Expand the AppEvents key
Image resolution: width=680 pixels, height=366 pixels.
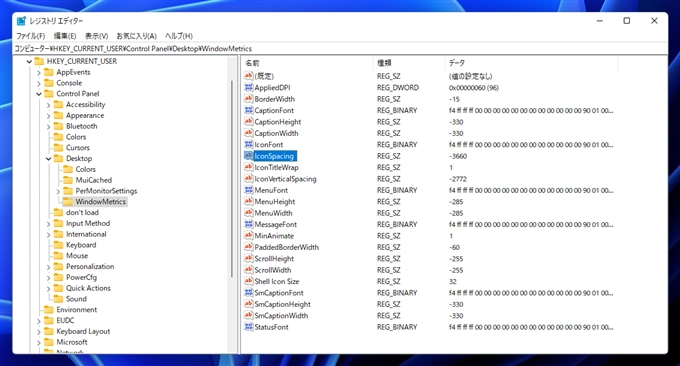[39, 72]
